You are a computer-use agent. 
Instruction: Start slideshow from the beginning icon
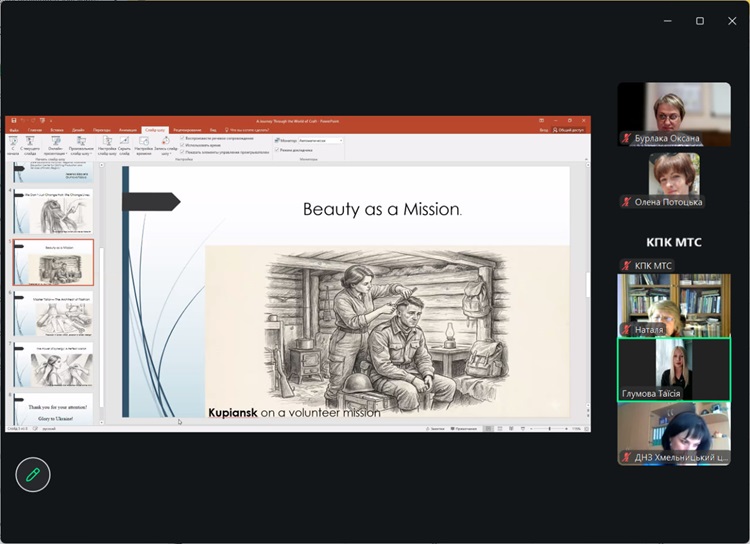[14, 141]
